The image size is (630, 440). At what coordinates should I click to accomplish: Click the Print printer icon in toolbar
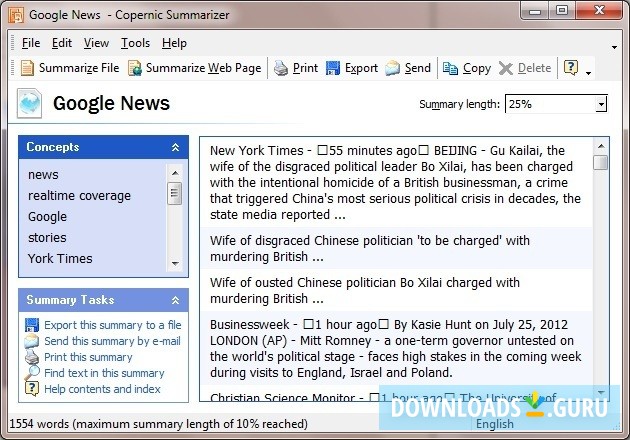[x=281, y=68]
